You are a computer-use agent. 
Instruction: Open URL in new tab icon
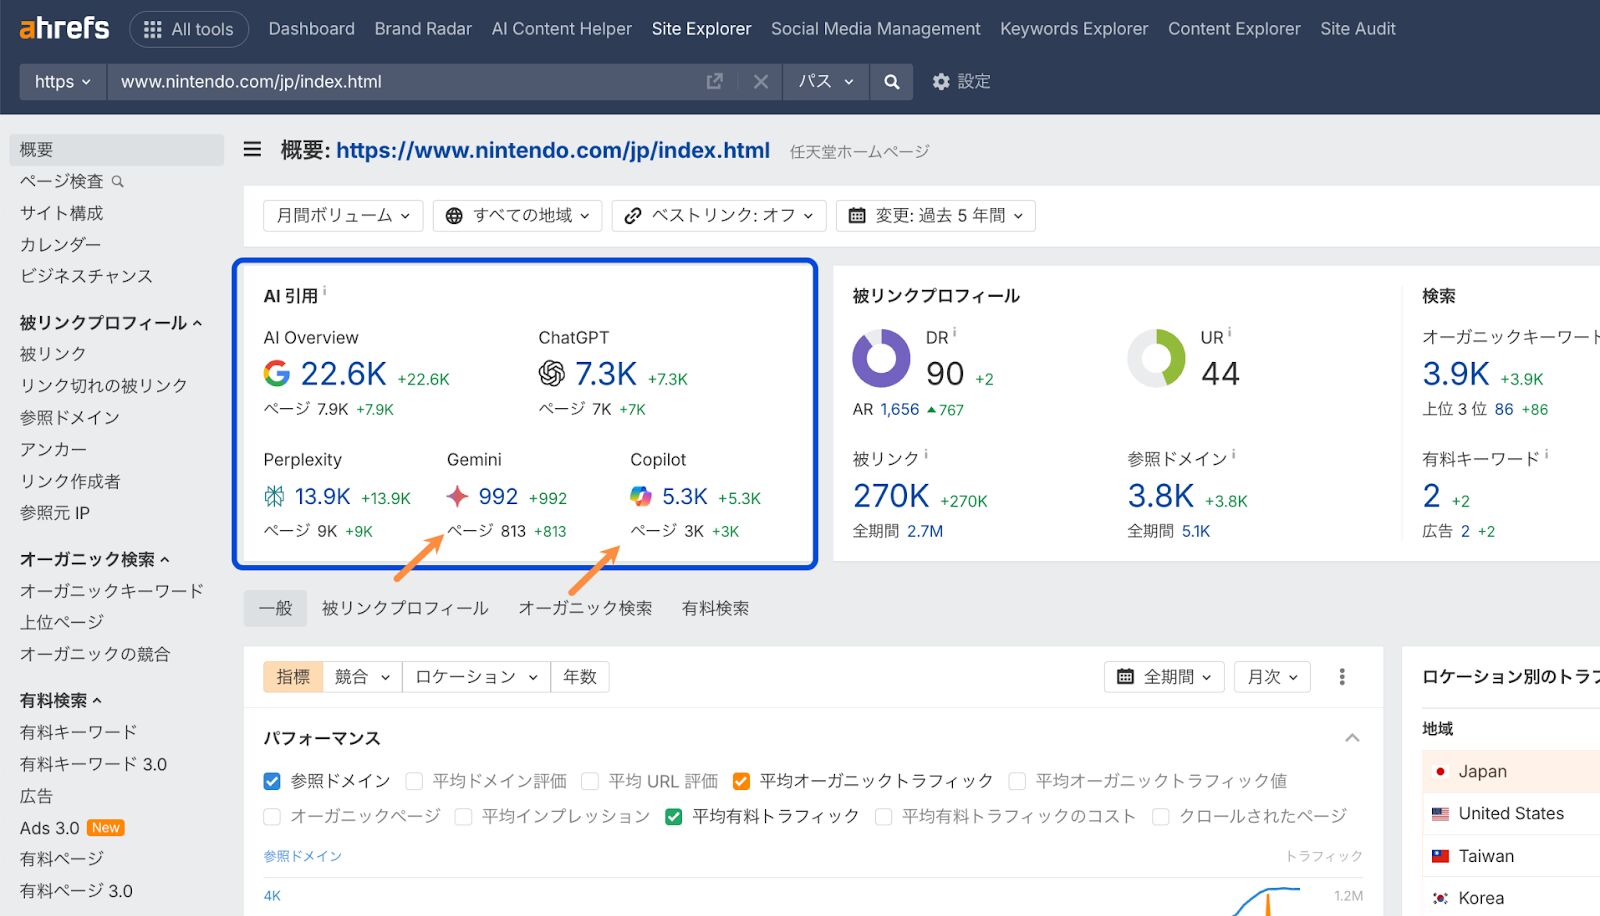pos(714,82)
